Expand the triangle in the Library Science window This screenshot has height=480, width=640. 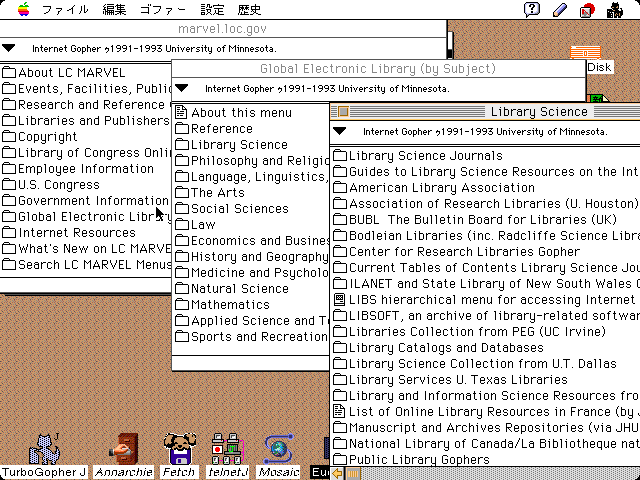(340, 131)
